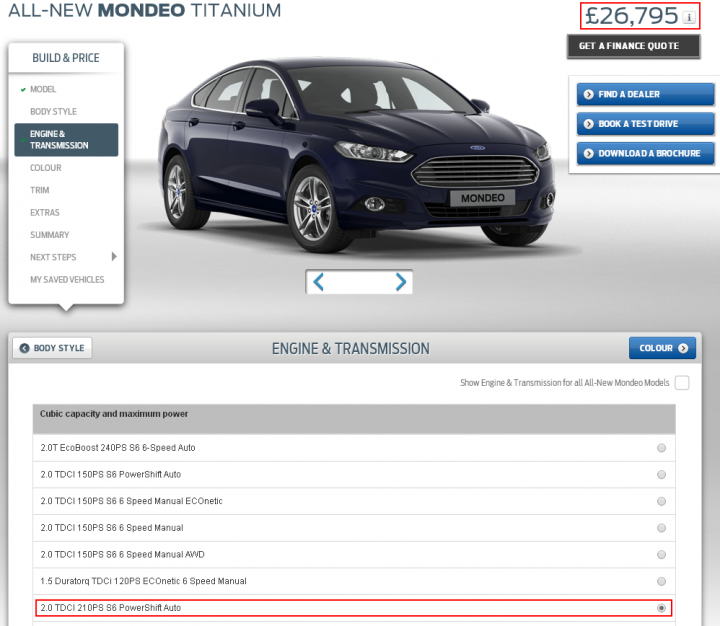Select 2.0 TDCI 150PS S6 6 Speed Manual radio
The height and width of the screenshot is (626, 720).
tap(661, 528)
